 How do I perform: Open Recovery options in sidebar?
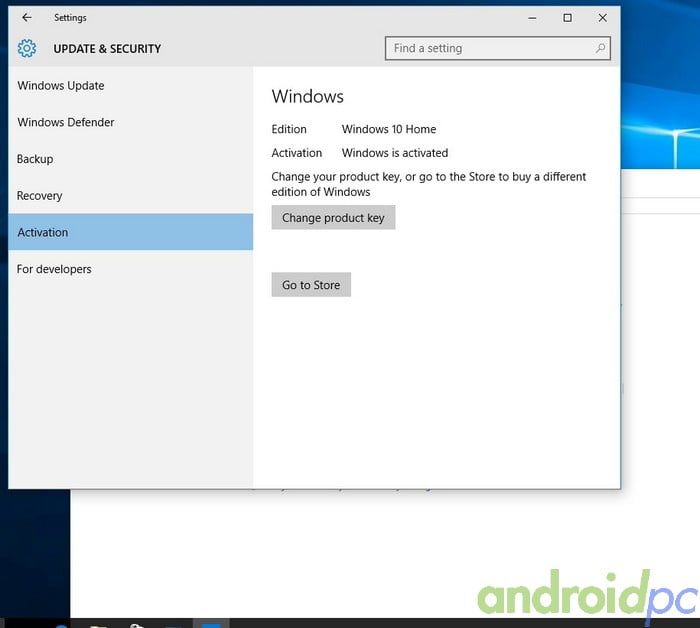click(40, 196)
